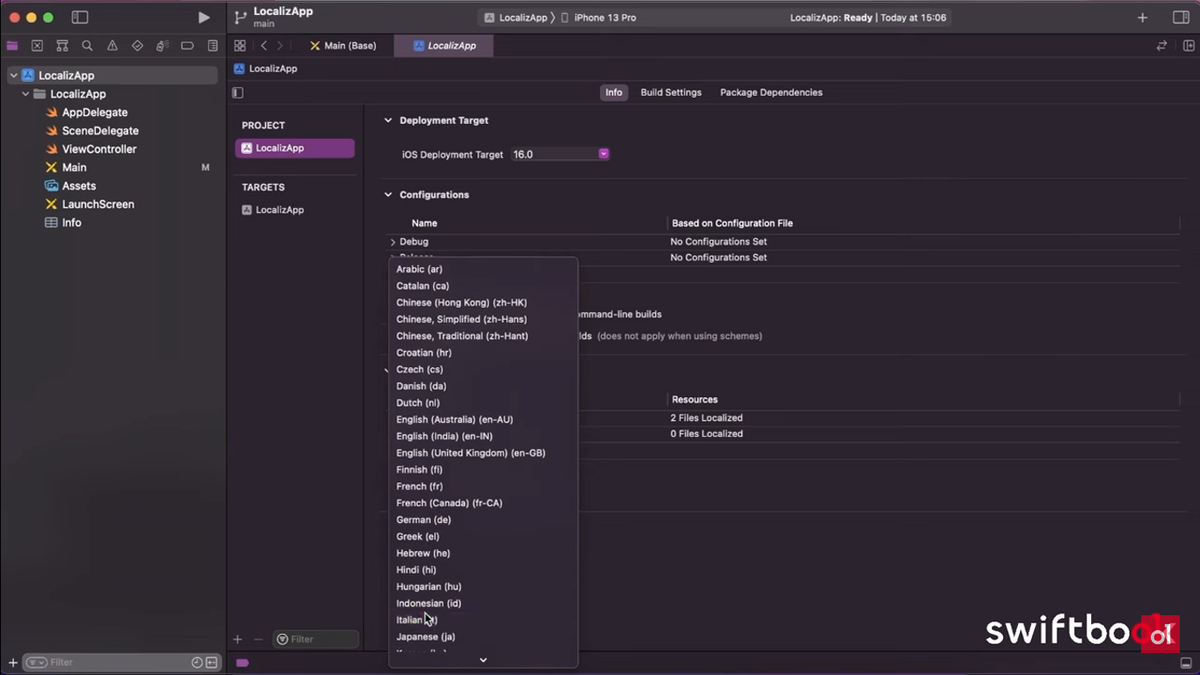Collapse the LocalizApp project root
1200x675 pixels.
pyautogui.click(x=14, y=76)
